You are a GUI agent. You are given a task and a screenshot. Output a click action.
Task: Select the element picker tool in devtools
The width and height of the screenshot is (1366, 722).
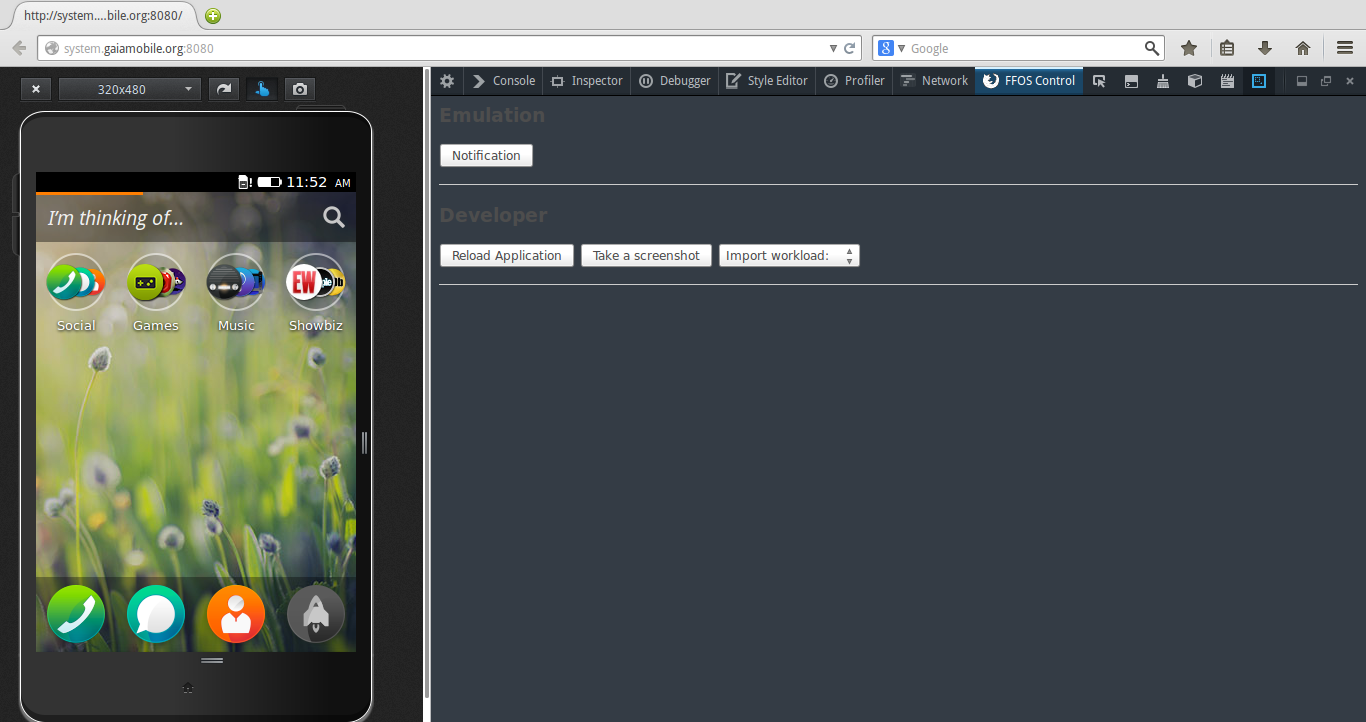[x=1099, y=81]
